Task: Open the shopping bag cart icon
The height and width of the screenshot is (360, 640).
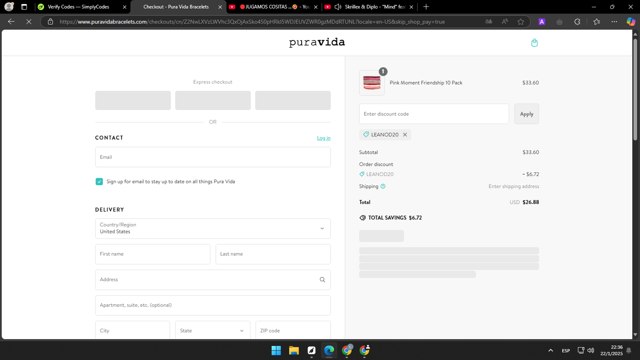Action: (534, 43)
